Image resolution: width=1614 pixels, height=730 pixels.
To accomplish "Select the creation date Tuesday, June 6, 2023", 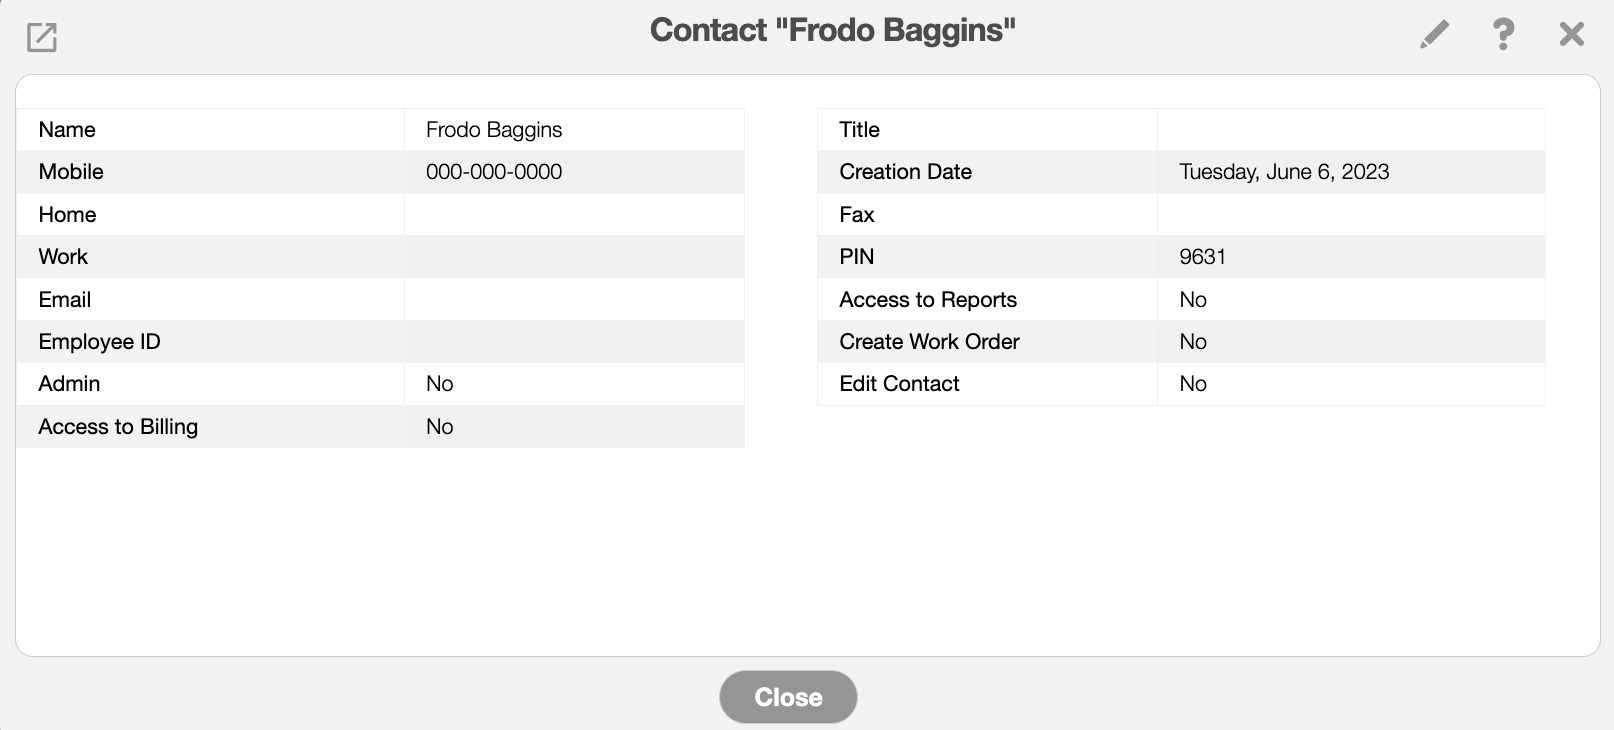I will point(1284,172).
